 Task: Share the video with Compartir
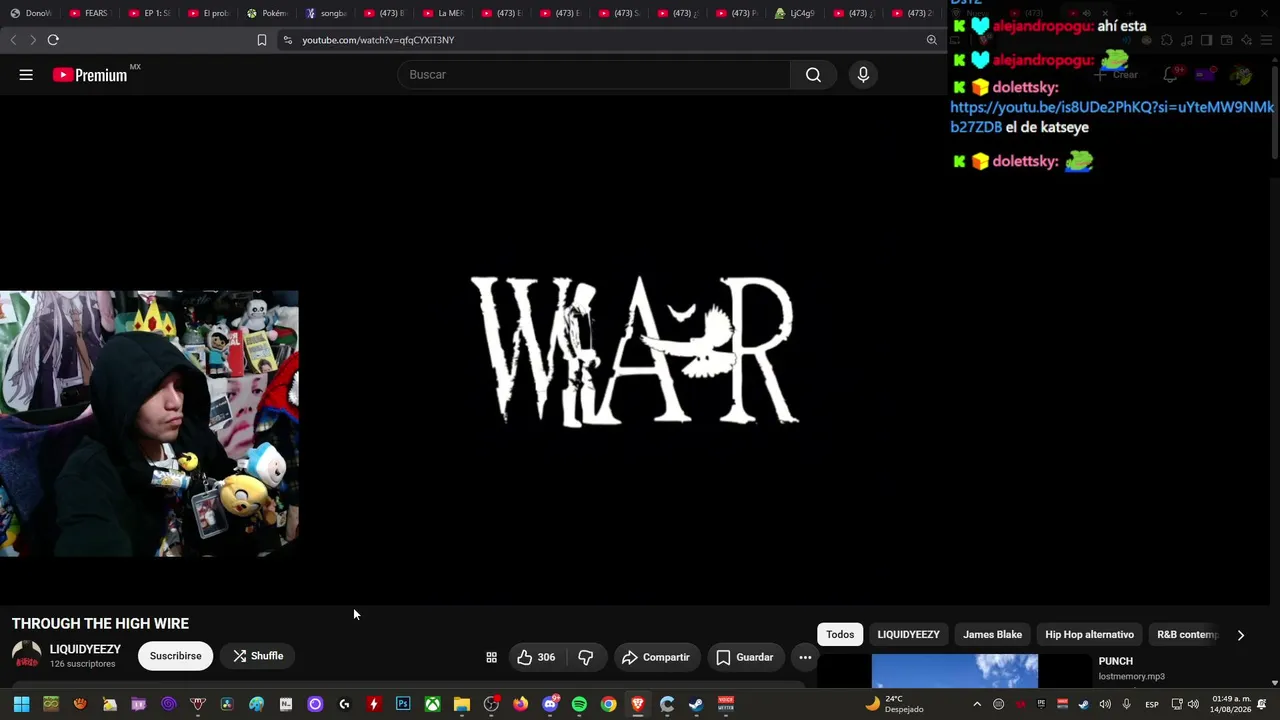tap(656, 657)
